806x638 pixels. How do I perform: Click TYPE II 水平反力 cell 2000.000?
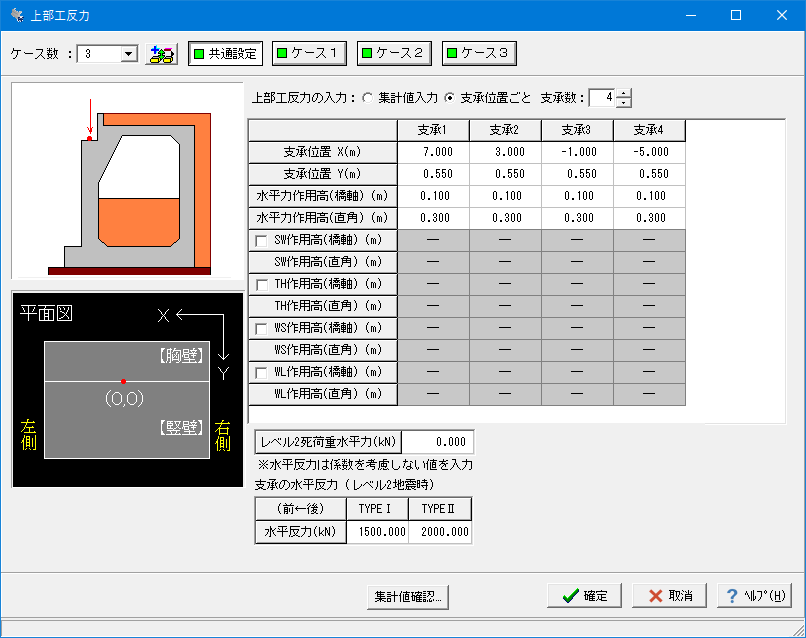440,532
